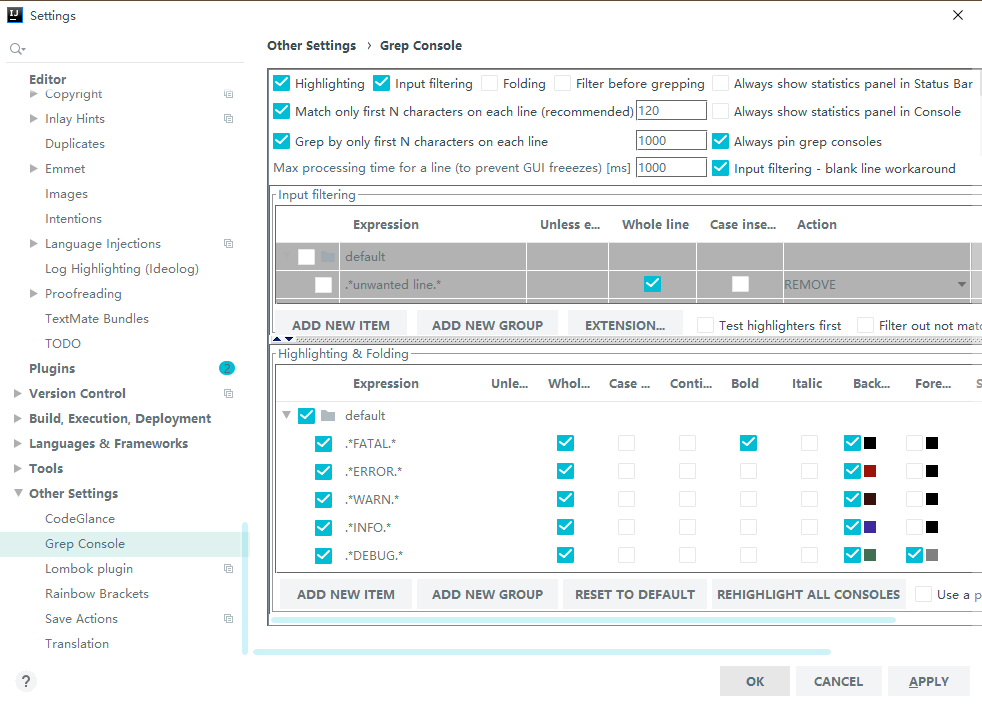Expand the Version Control settings section
Screen dimensions: 982x704
pyautogui.click(x=18, y=394)
